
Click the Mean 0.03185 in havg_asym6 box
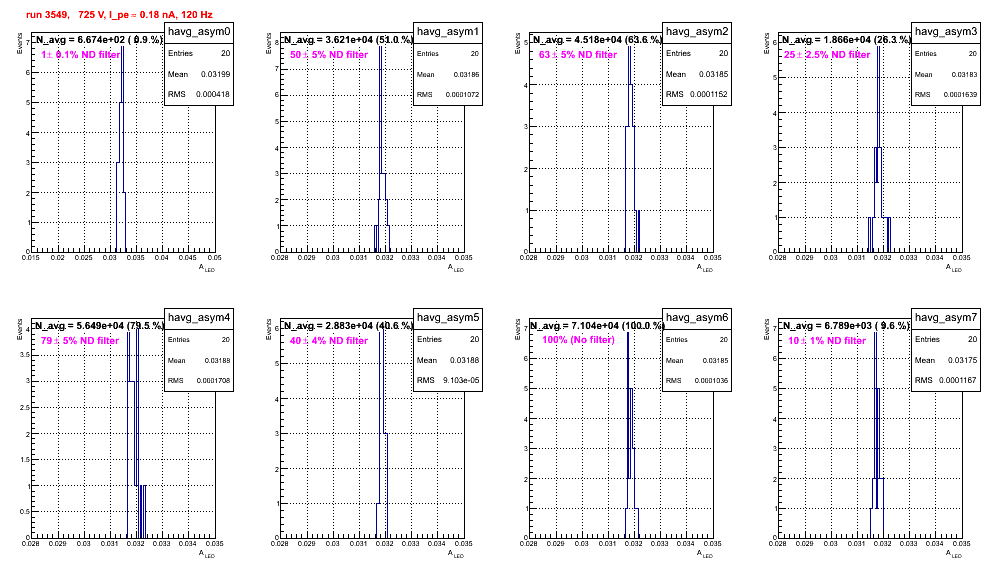pos(715,360)
